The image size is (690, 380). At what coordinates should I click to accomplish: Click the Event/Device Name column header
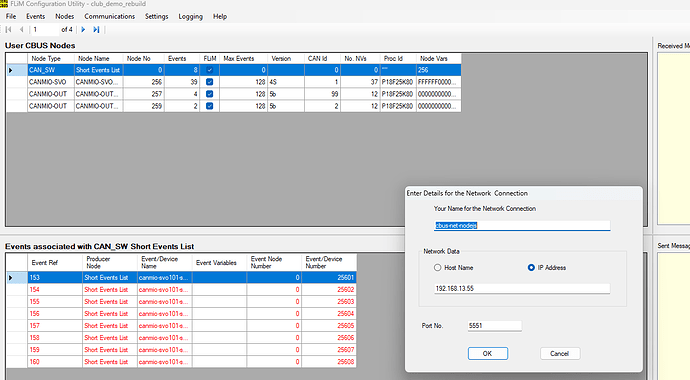click(165, 263)
